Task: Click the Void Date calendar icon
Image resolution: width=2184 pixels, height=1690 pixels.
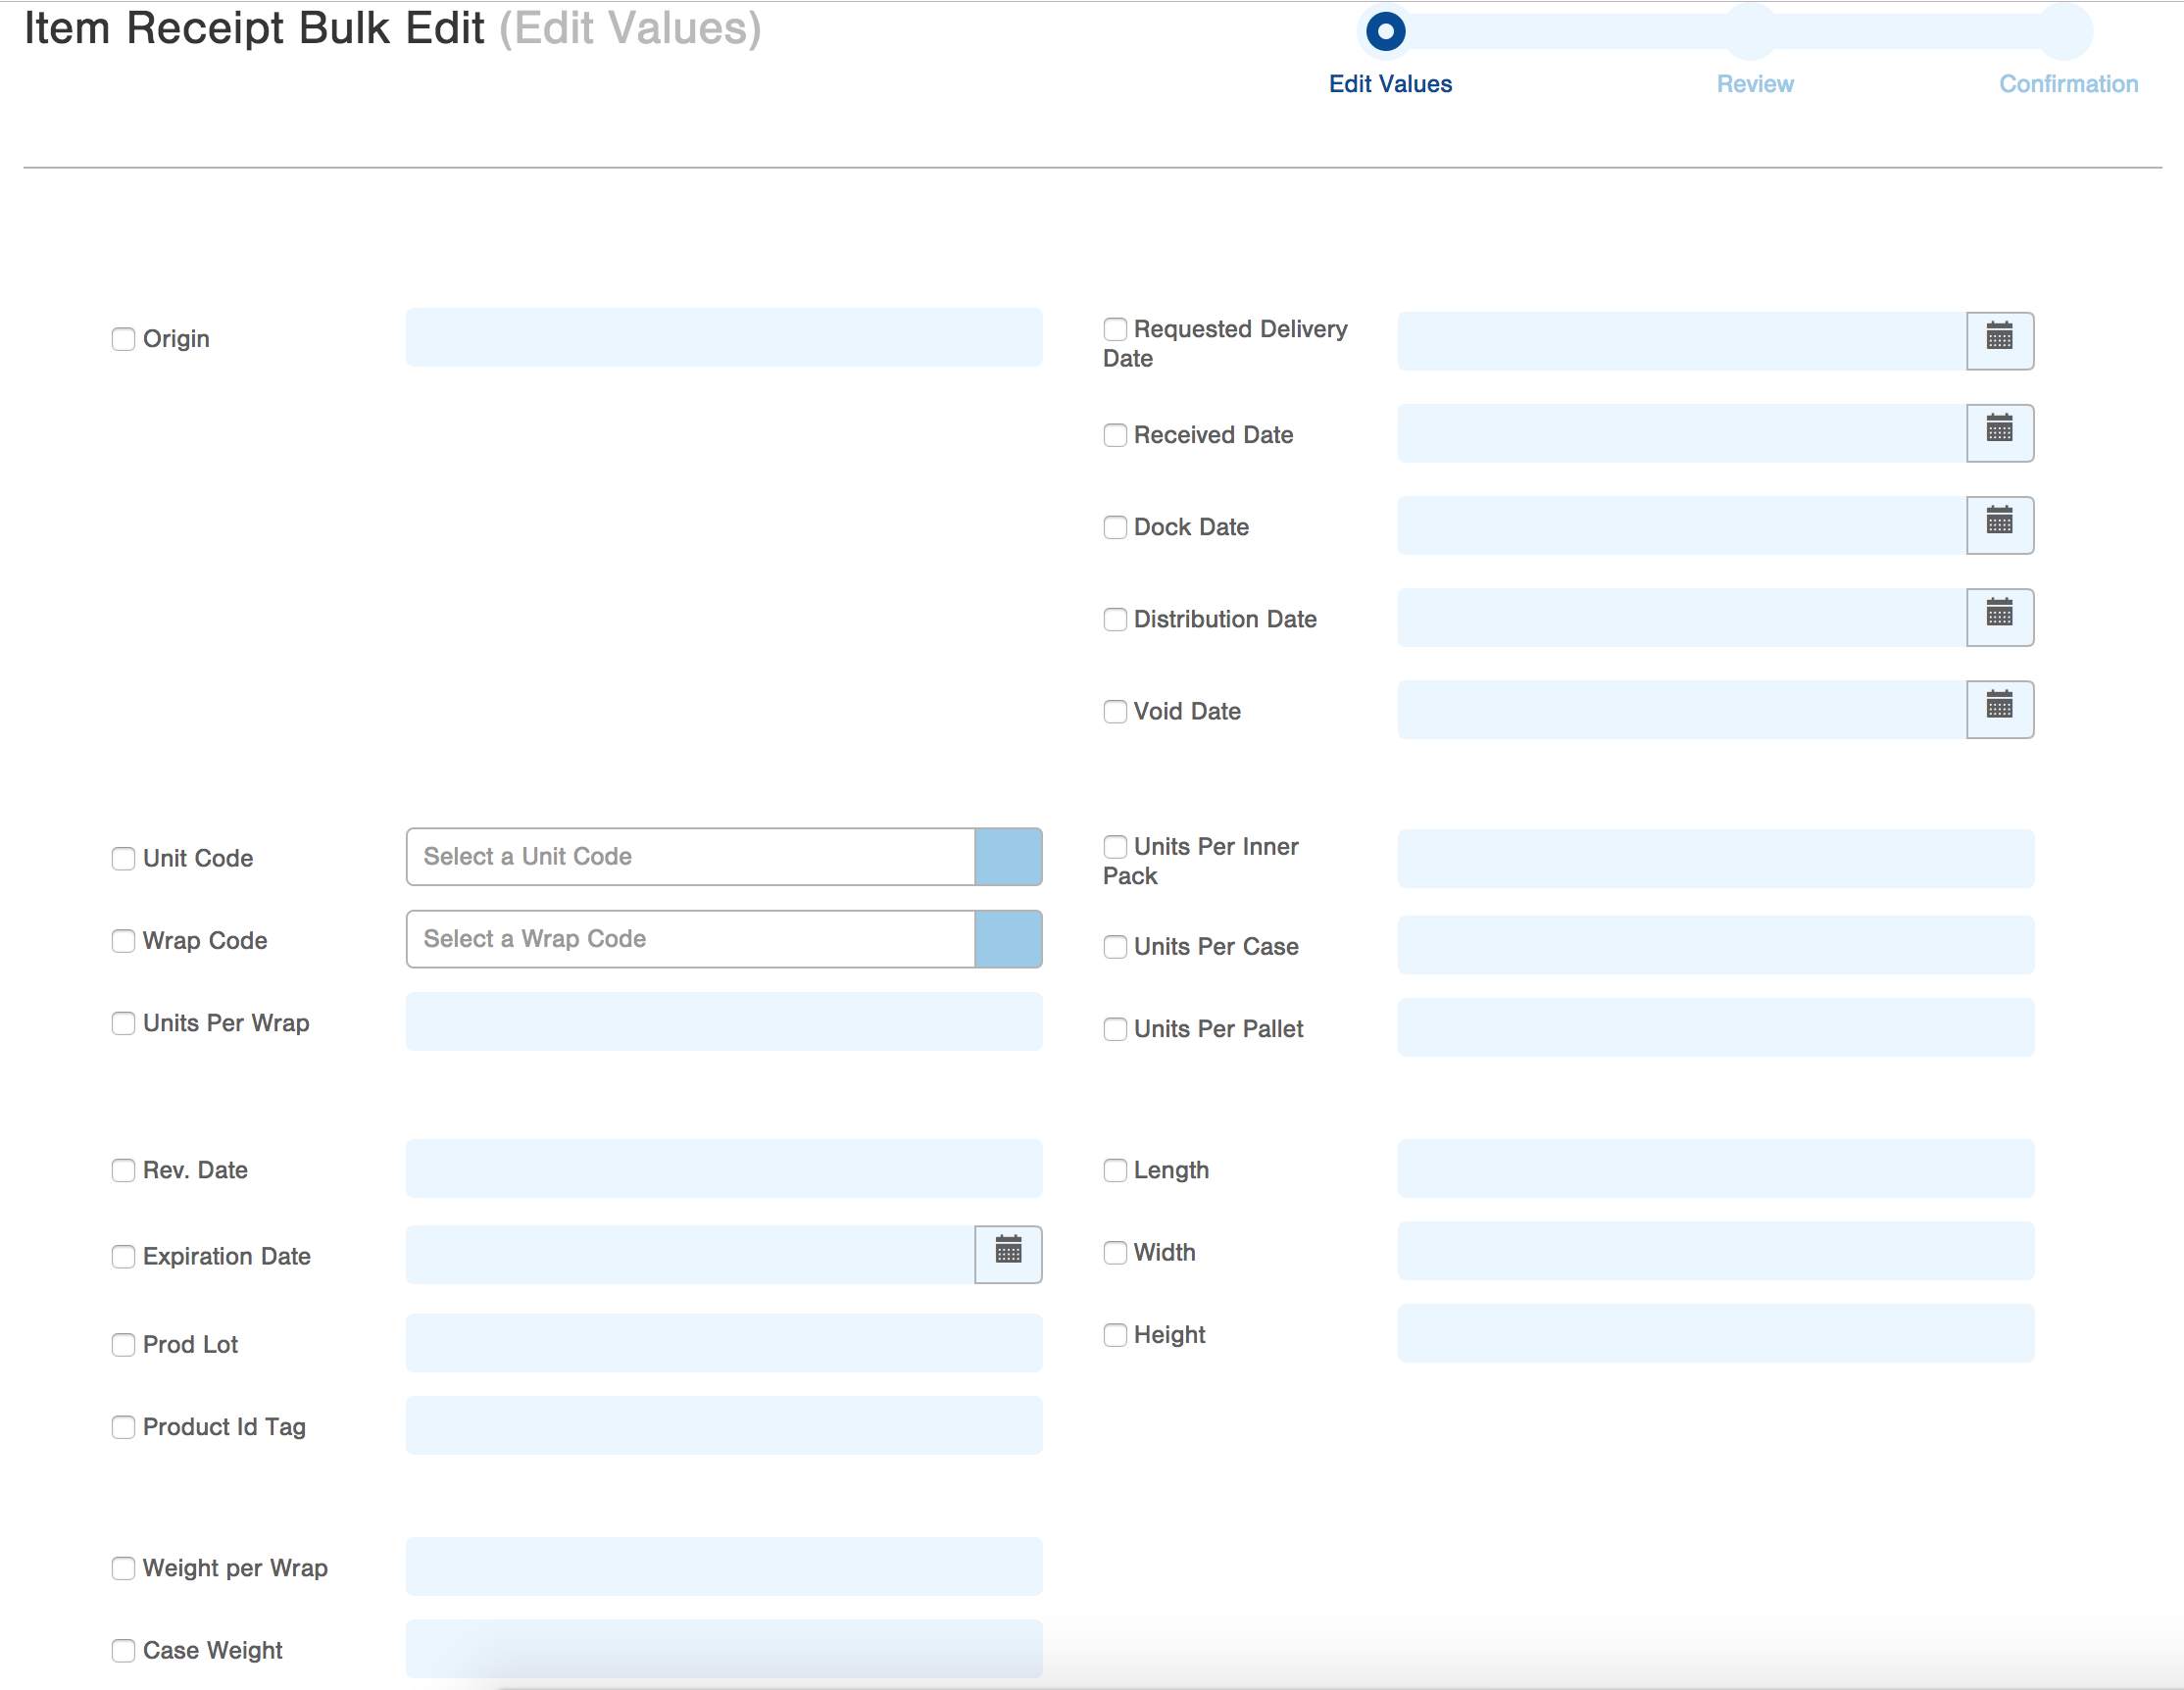Action: click(x=1999, y=709)
